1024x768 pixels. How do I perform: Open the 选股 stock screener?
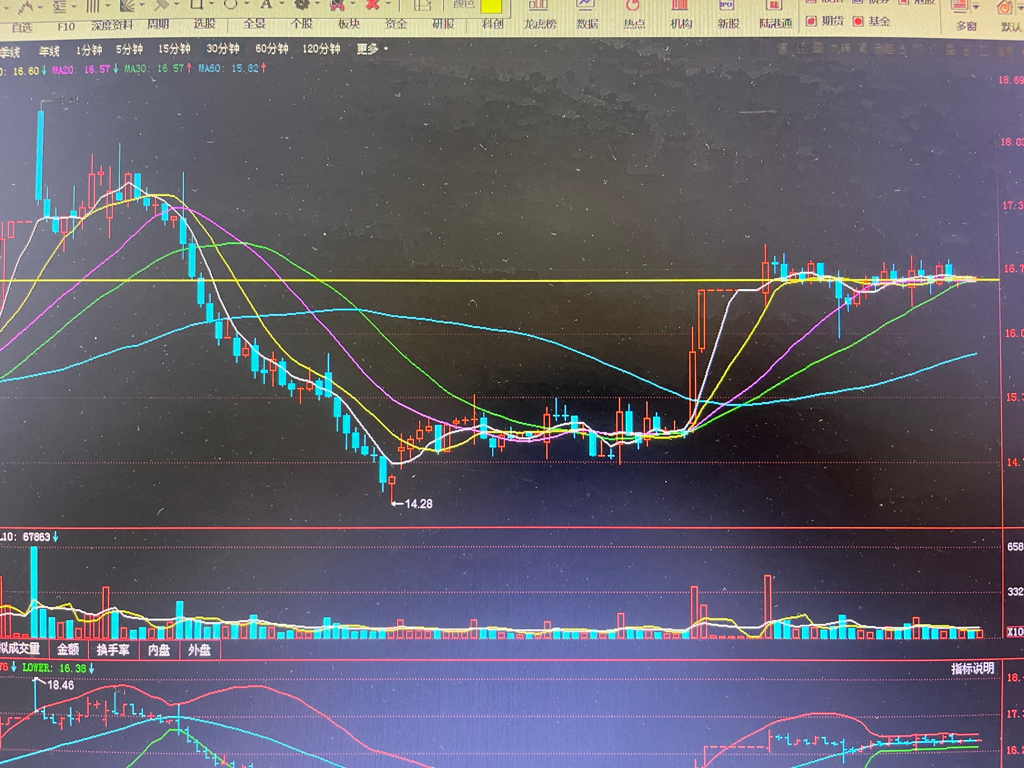[x=204, y=24]
